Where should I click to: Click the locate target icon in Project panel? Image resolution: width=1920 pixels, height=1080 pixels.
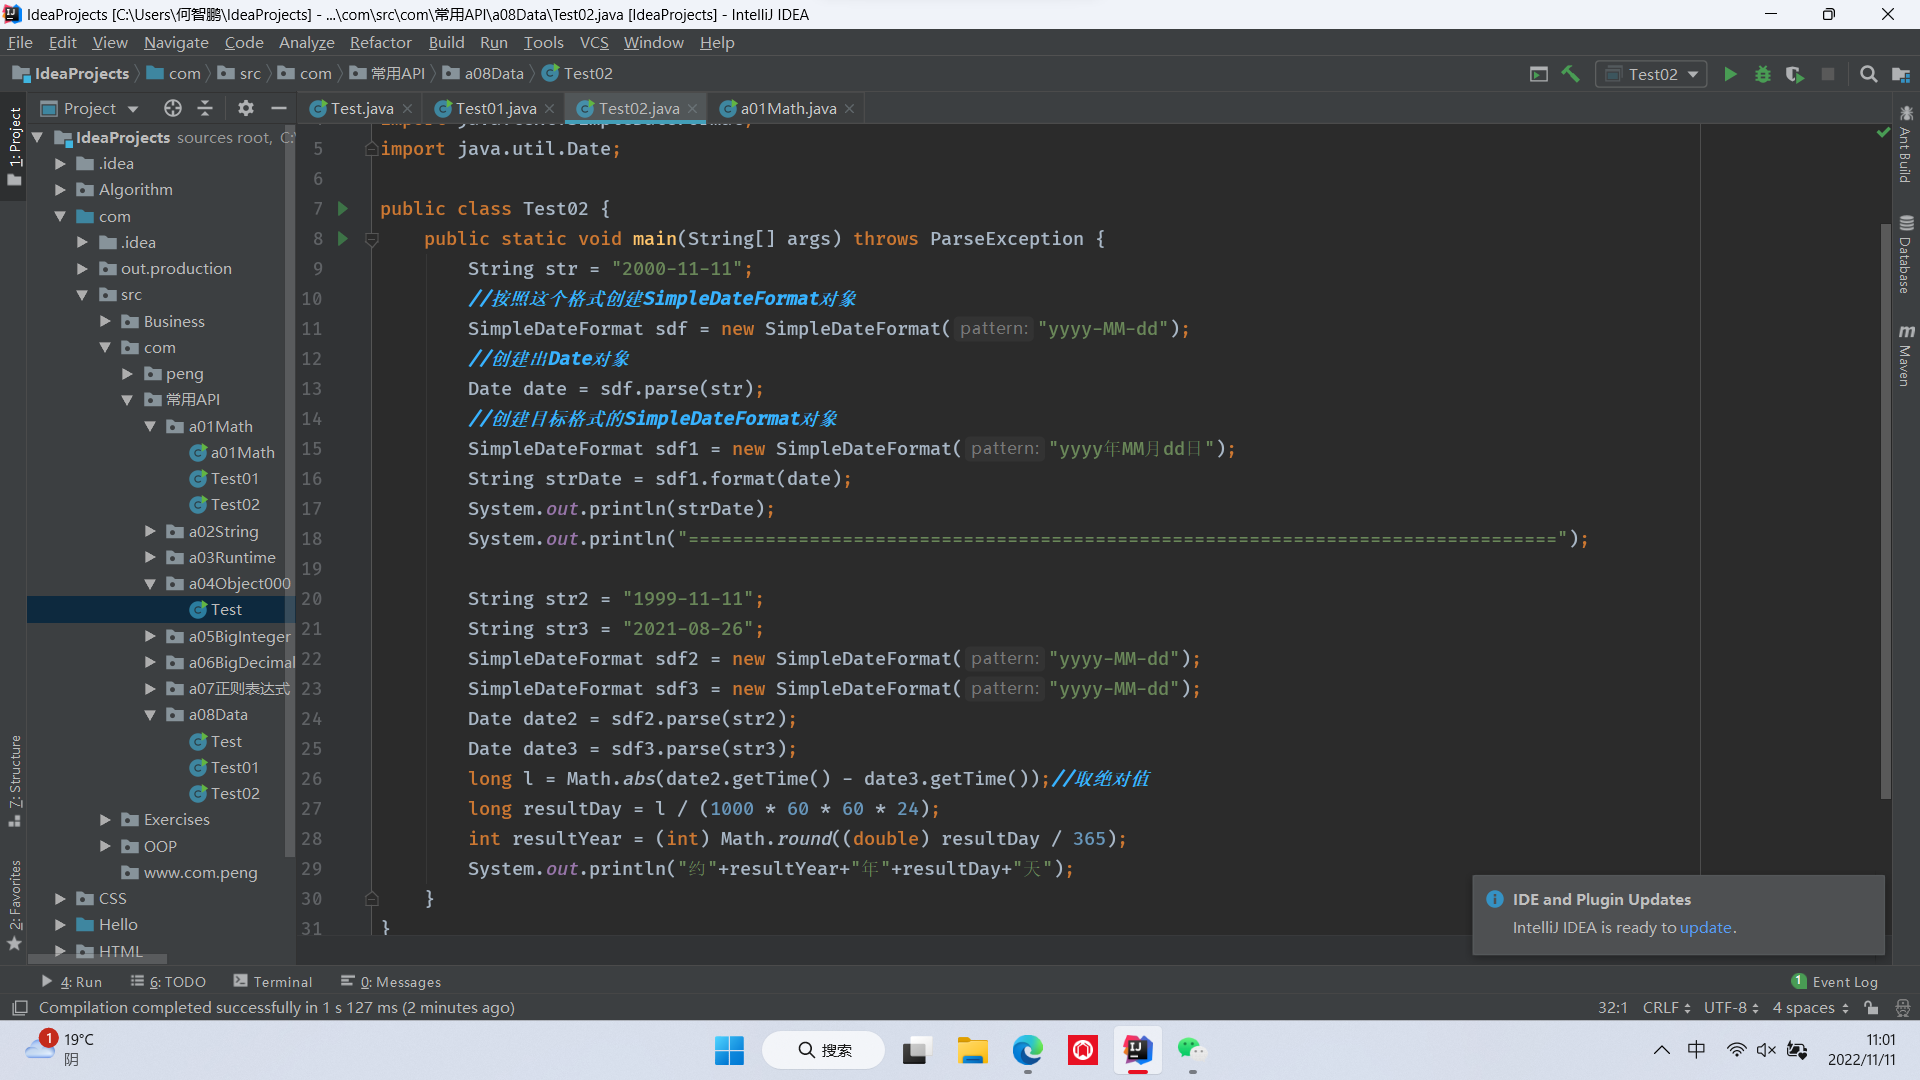point(173,108)
